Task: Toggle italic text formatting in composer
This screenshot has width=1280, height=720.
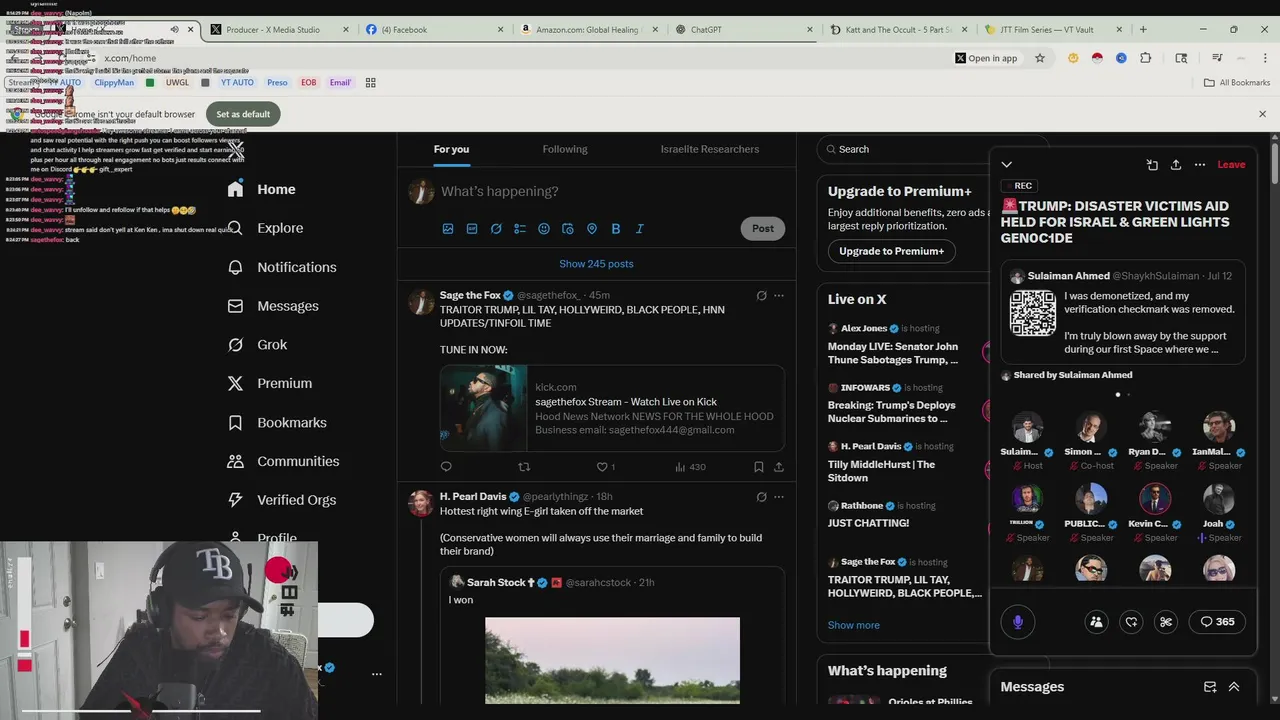Action: (640, 229)
